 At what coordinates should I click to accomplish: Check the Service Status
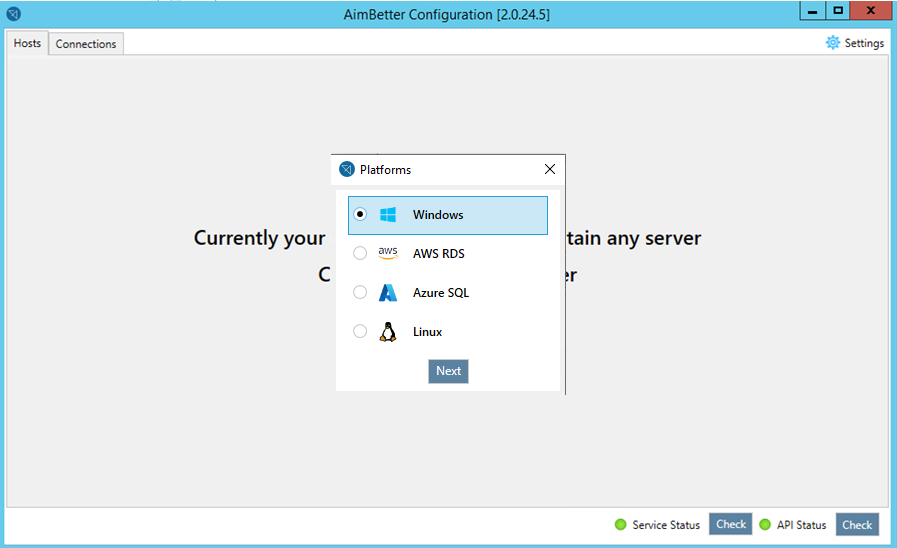pyautogui.click(x=731, y=524)
